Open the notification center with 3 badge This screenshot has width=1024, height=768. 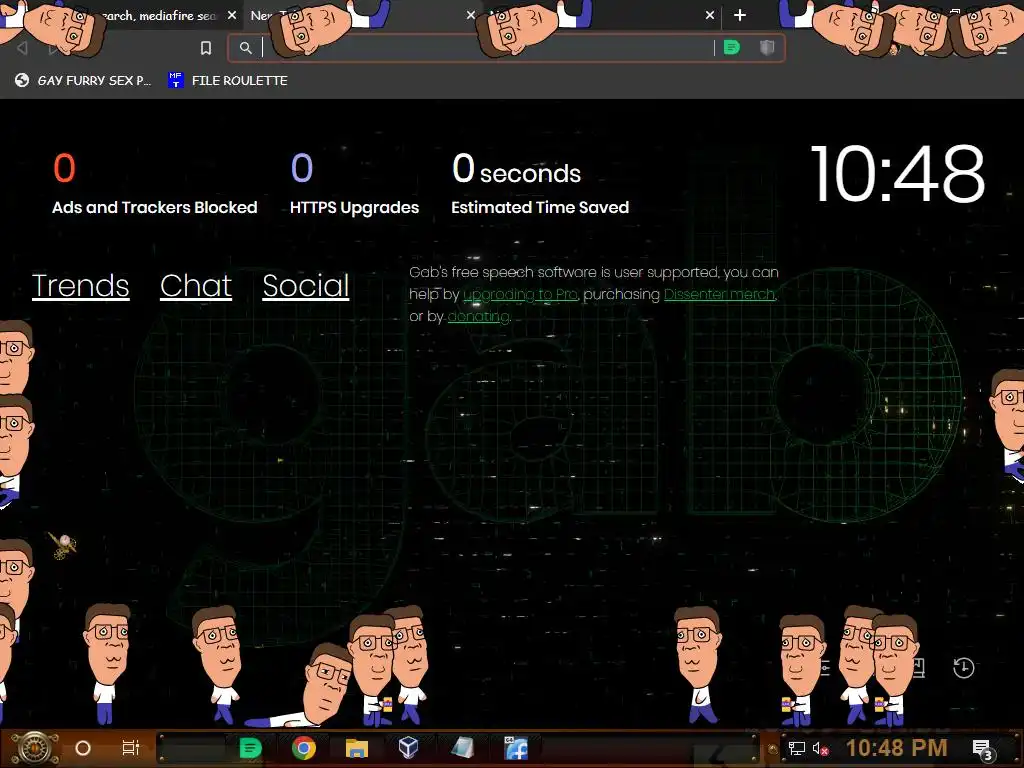pos(982,749)
